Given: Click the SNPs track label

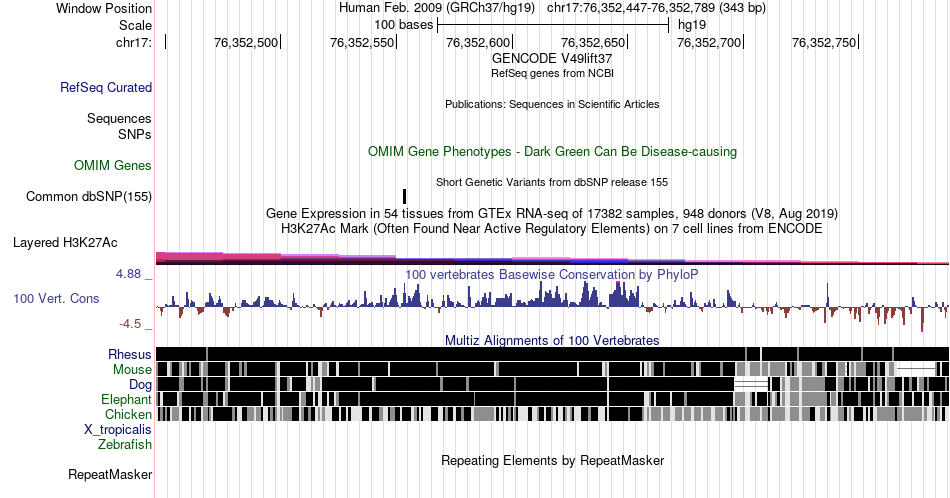Looking at the screenshot, I should pyautogui.click(x=135, y=134).
